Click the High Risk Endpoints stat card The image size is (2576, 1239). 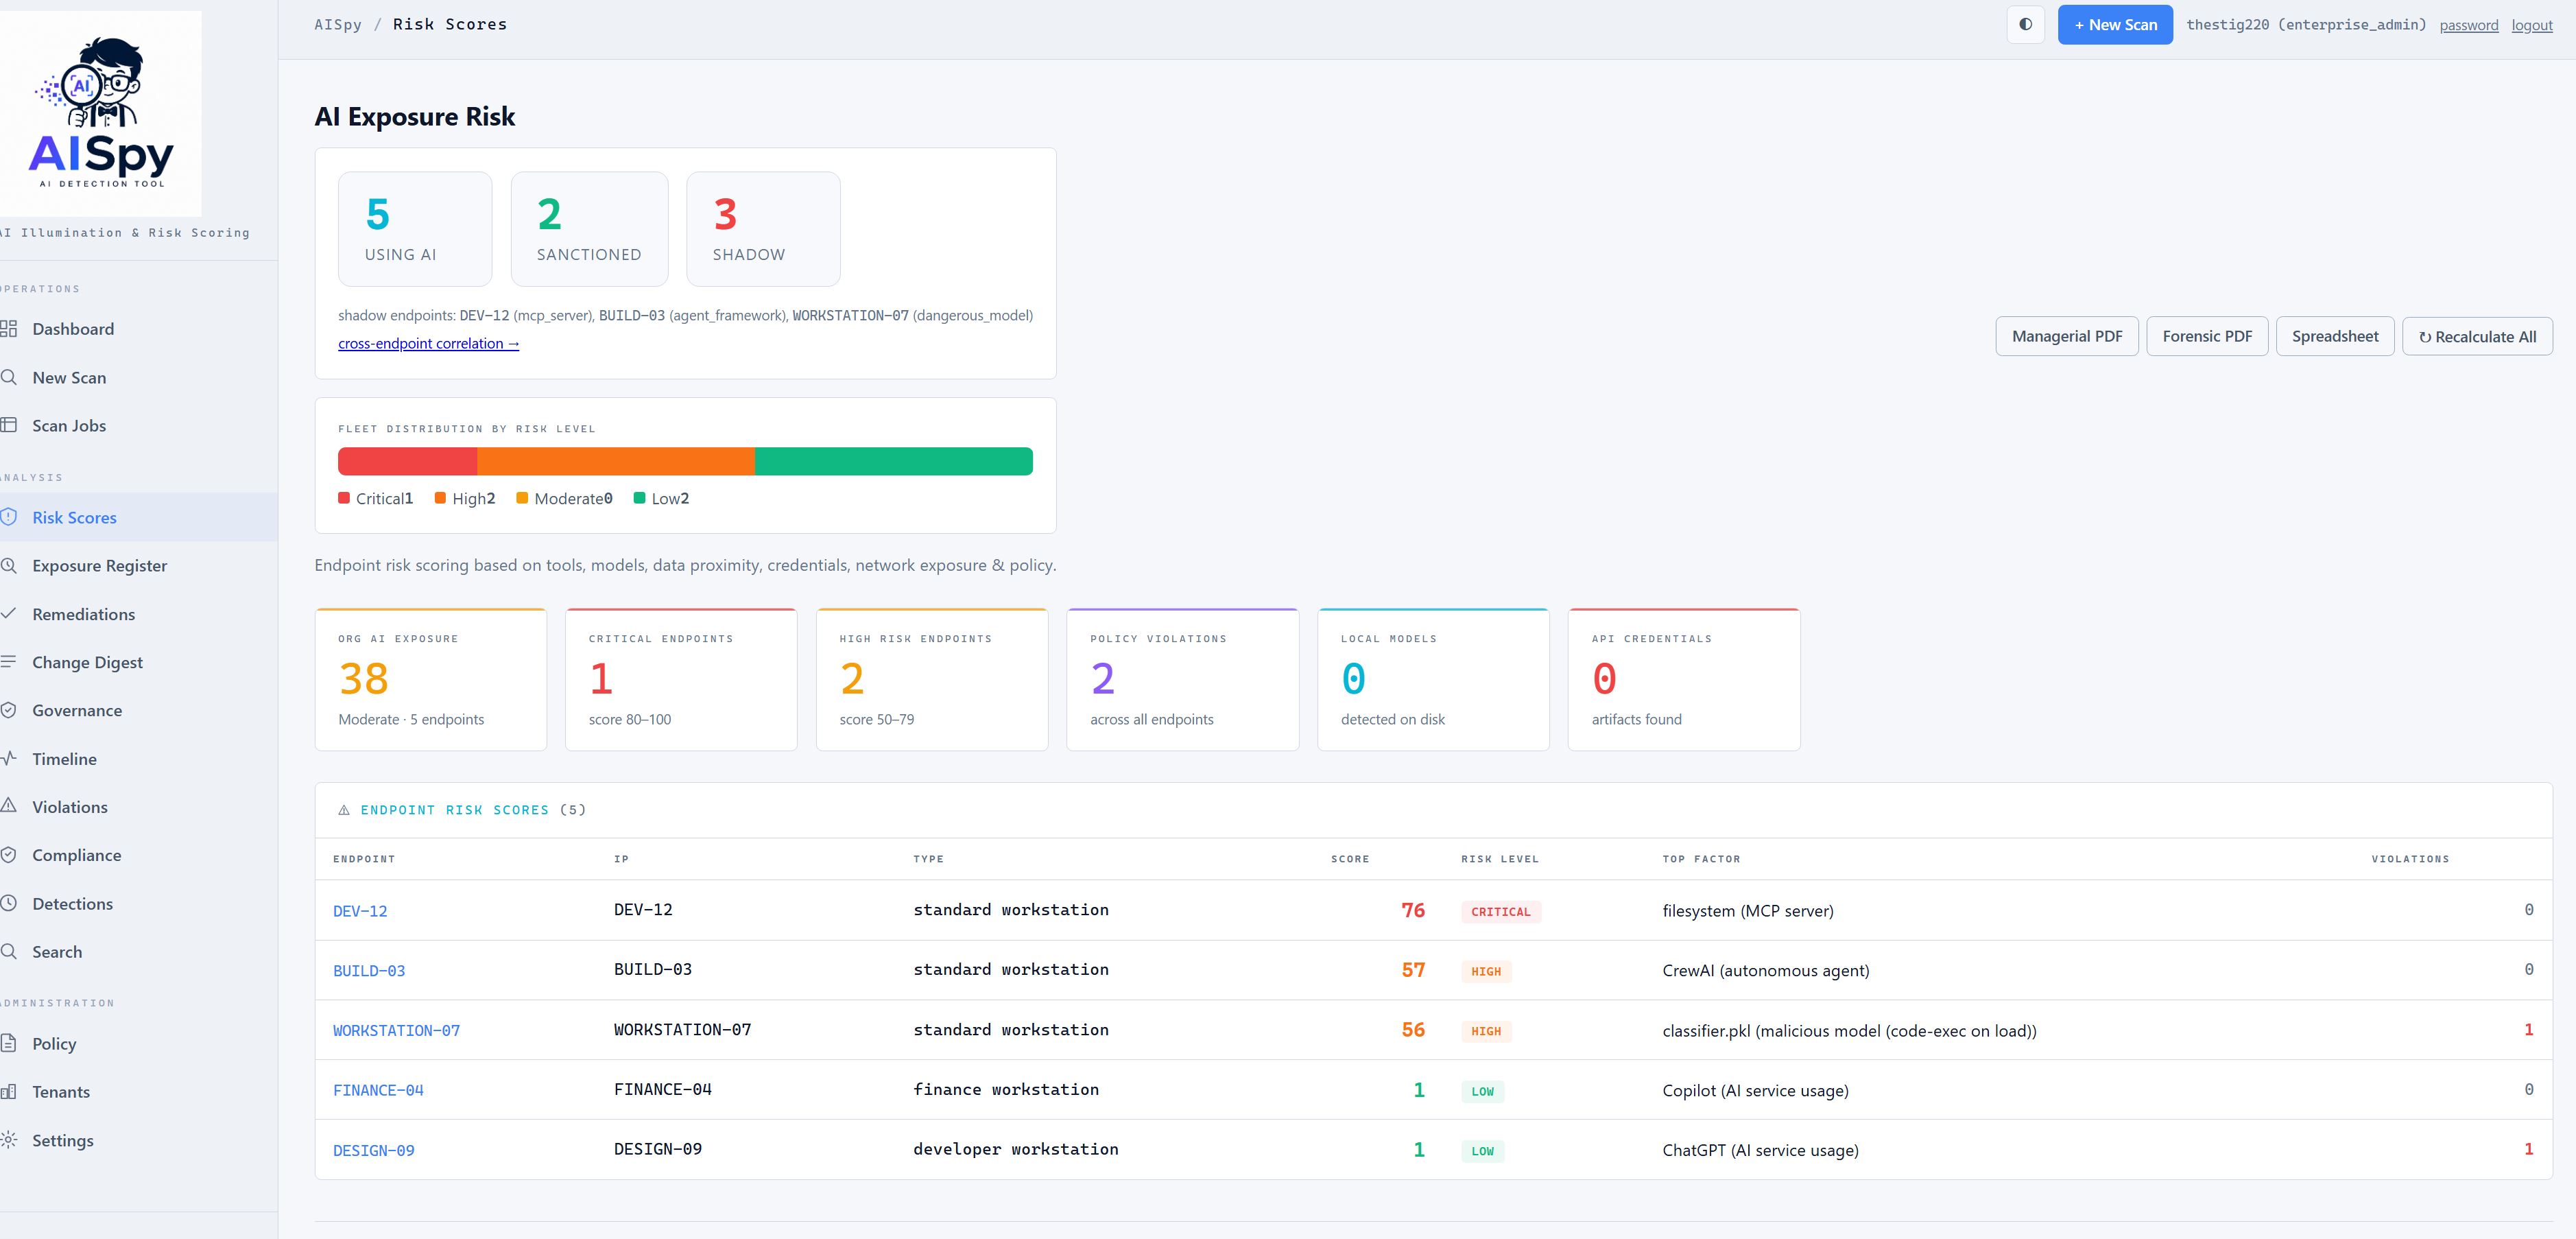coord(932,679)
